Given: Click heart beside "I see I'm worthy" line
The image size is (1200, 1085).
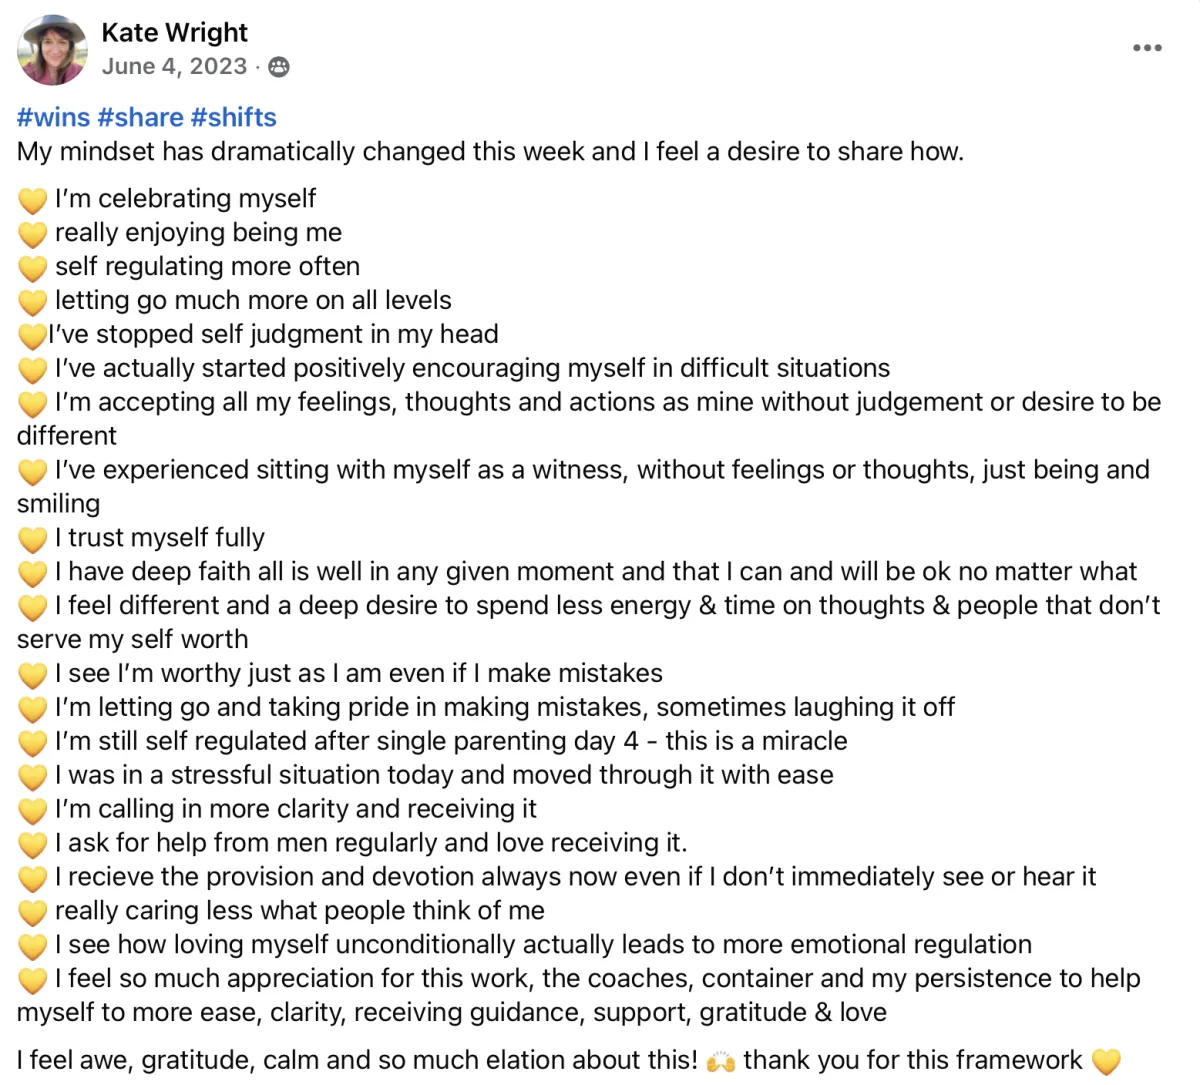Looking at the screenshot, I should point(32,675).
